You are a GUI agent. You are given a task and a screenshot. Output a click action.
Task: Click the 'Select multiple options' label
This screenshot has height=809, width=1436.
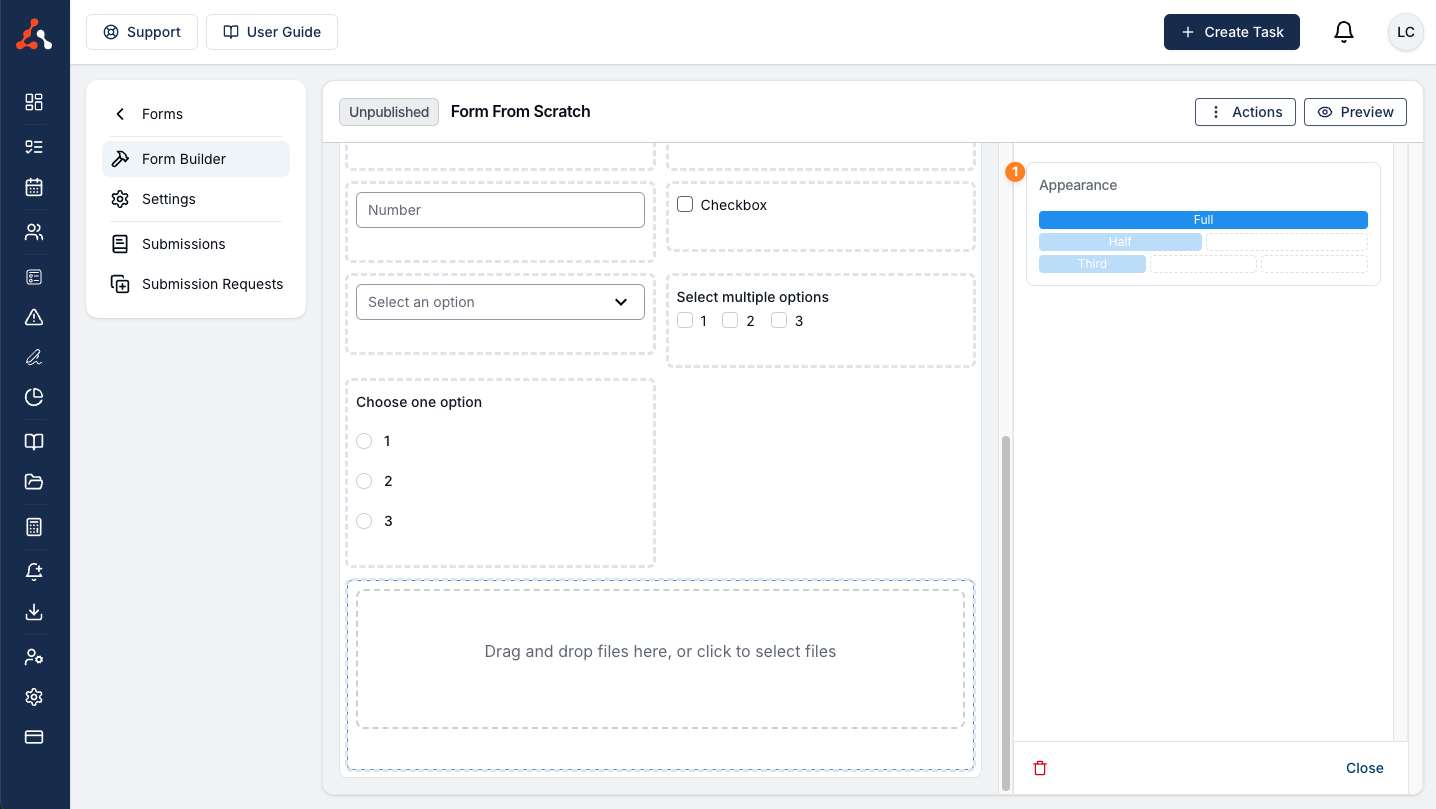coord(753,297)
